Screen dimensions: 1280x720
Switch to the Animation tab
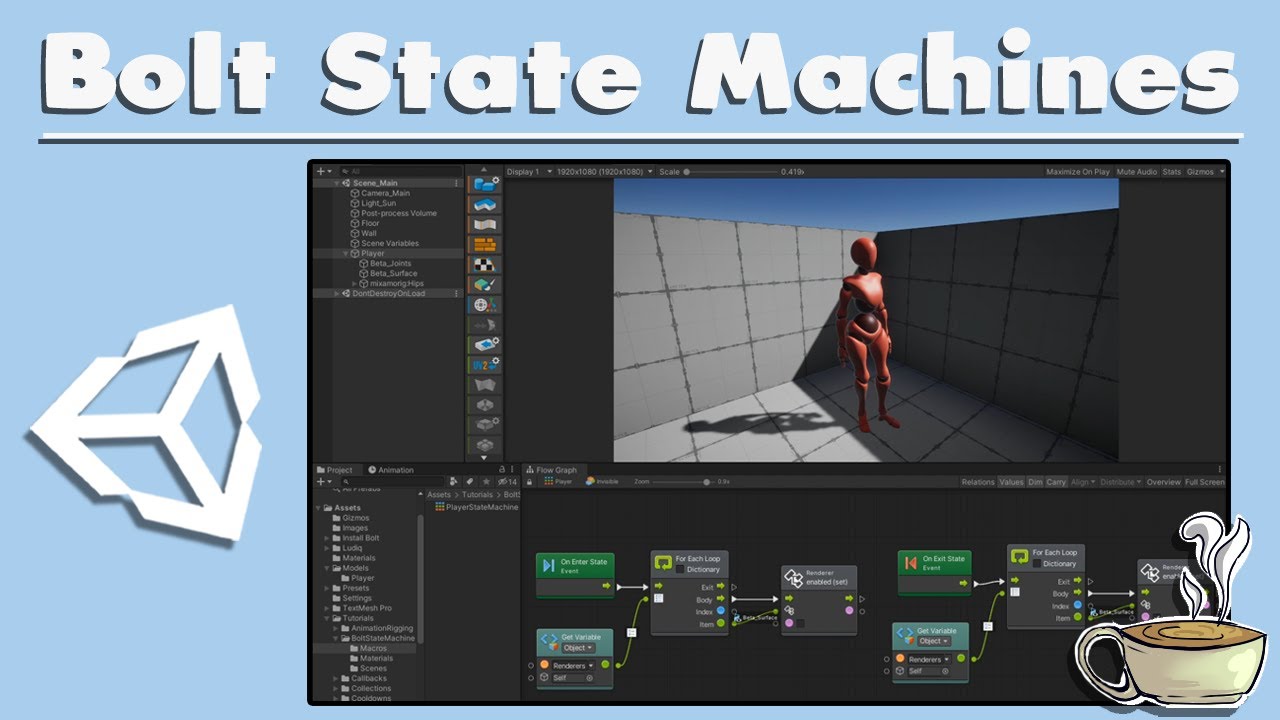point(391,470)
